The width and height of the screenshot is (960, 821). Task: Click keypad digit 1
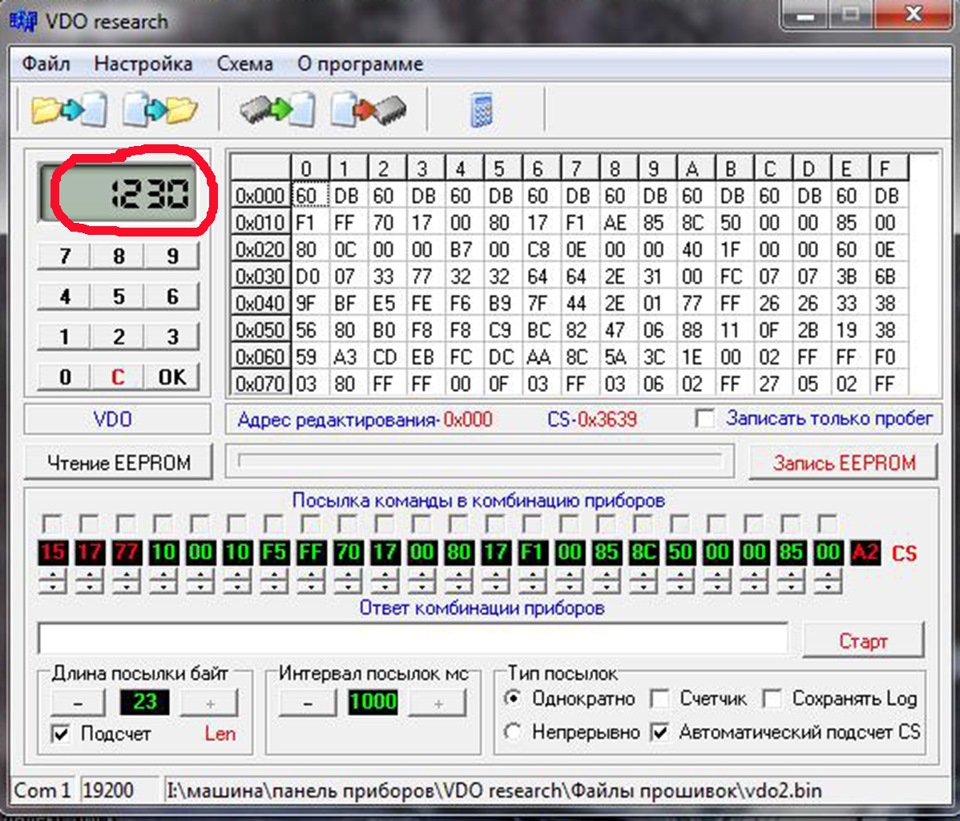click(64, 337)
